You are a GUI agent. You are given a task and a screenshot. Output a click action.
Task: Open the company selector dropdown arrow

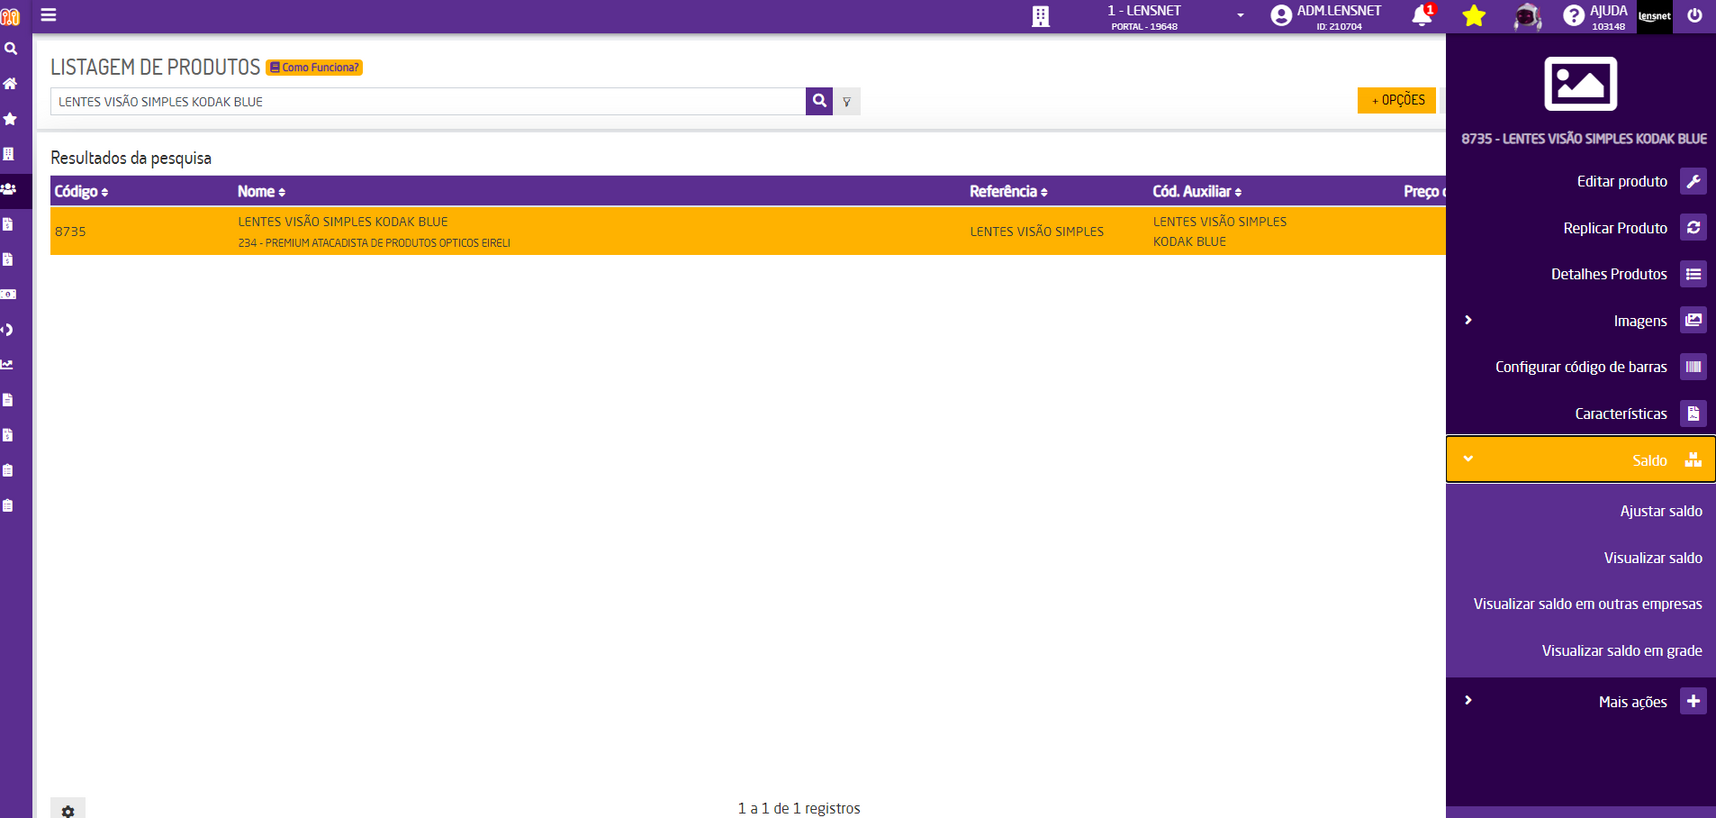[1240, 16]
